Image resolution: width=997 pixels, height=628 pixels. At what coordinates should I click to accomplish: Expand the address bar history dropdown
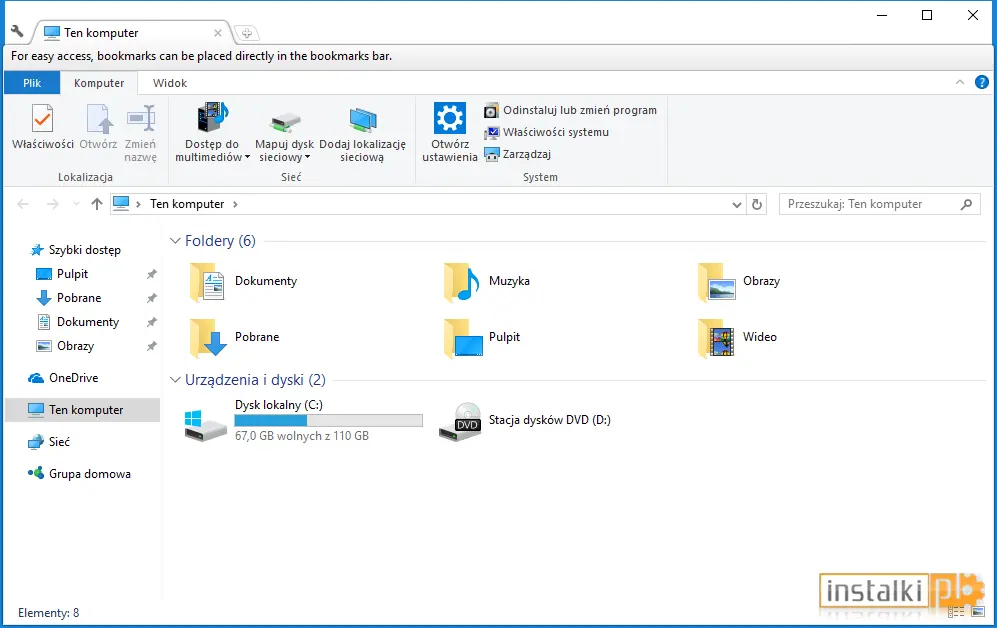tap(736, 205)
